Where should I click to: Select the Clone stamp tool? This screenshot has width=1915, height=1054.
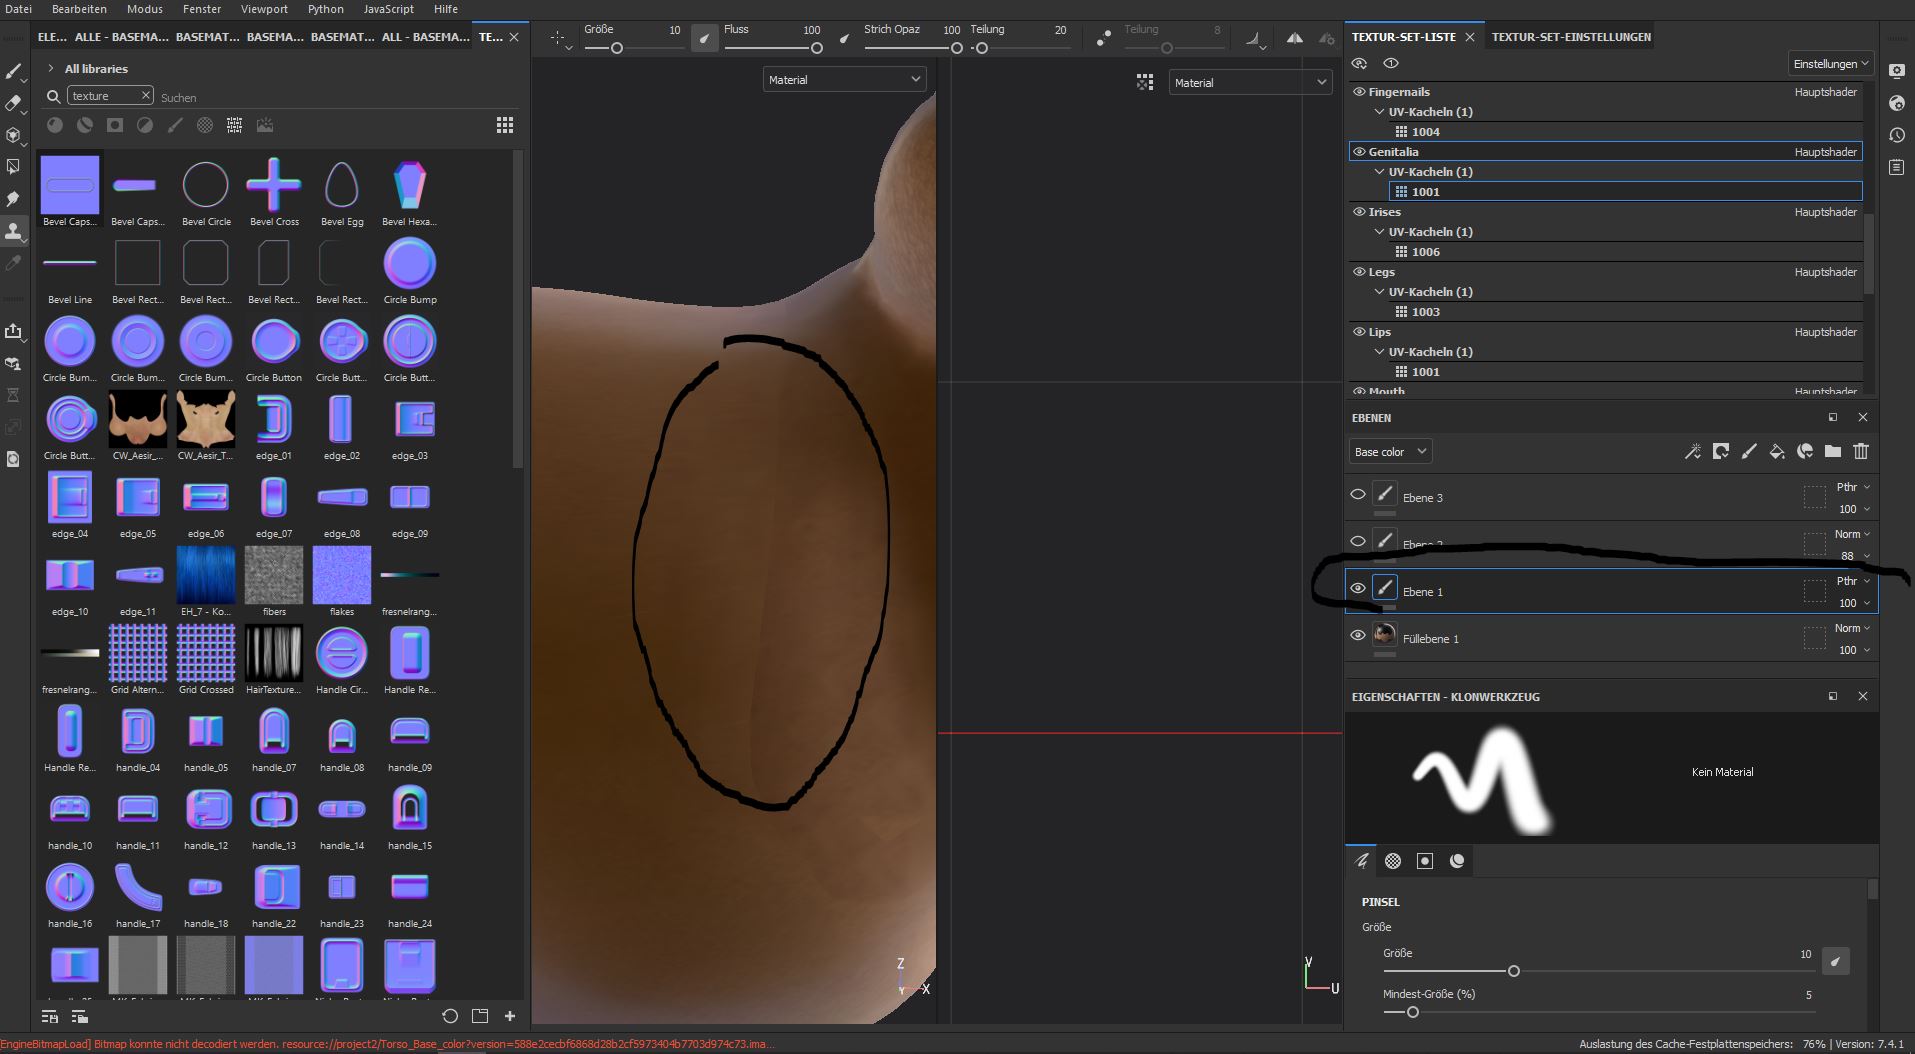click(13, 231)
